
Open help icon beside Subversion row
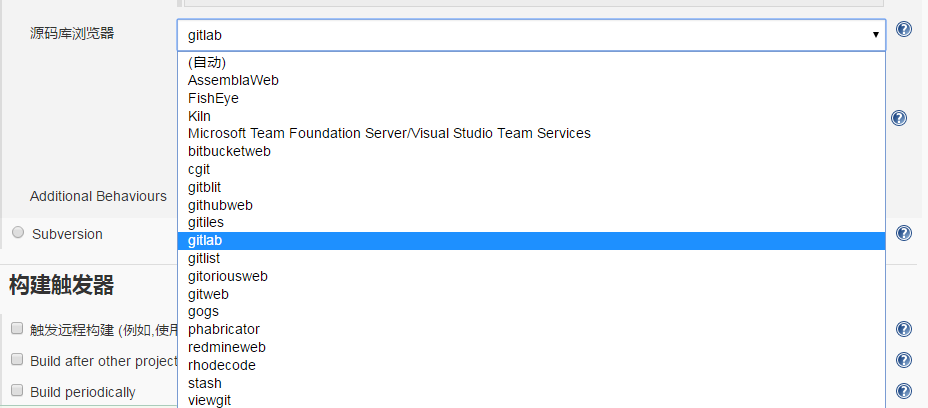click(x=903, y=233)
